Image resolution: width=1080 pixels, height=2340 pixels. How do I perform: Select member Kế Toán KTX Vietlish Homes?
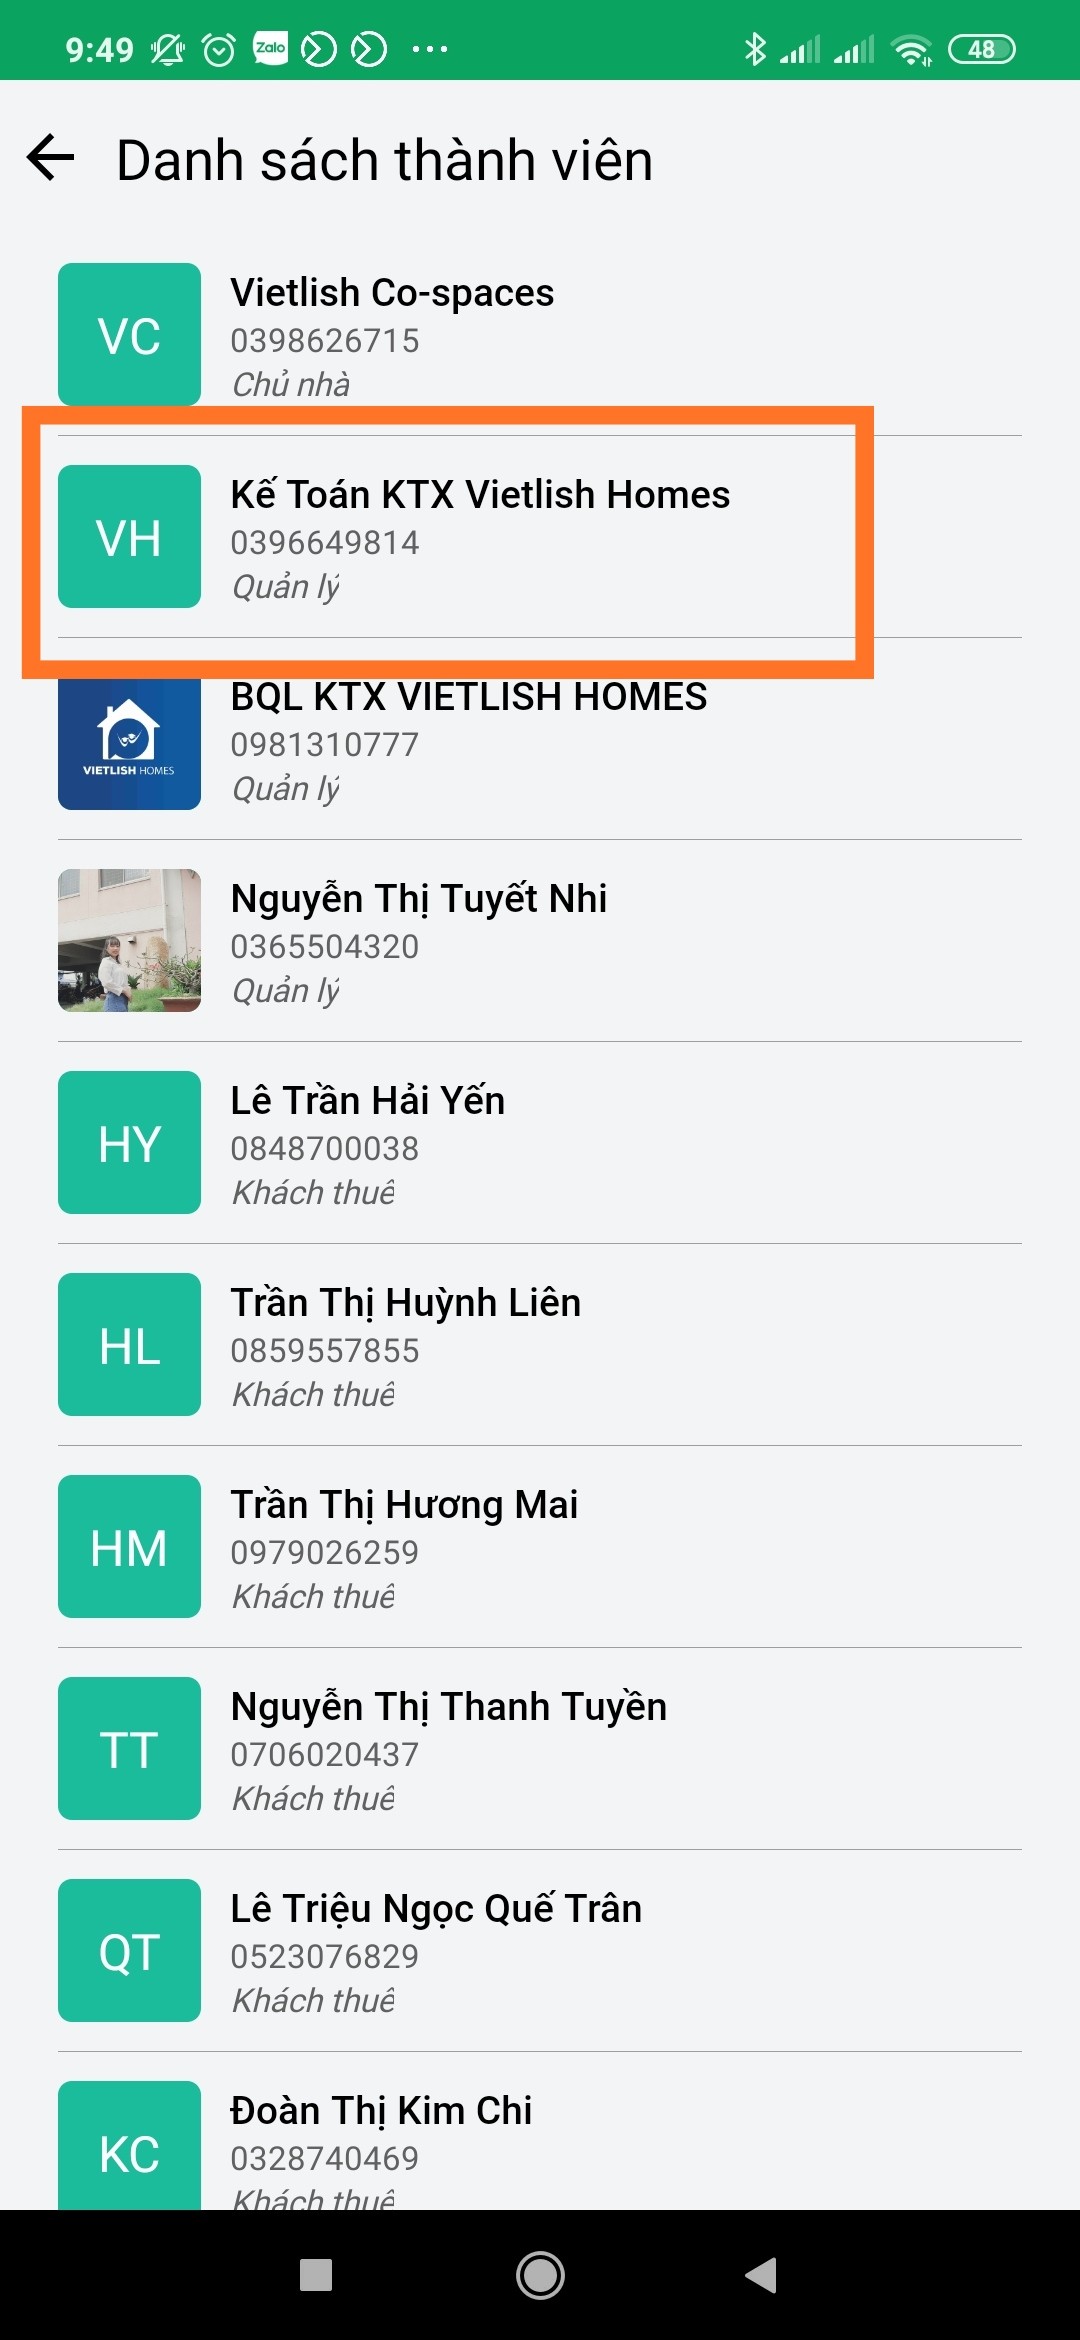[540, 537]
